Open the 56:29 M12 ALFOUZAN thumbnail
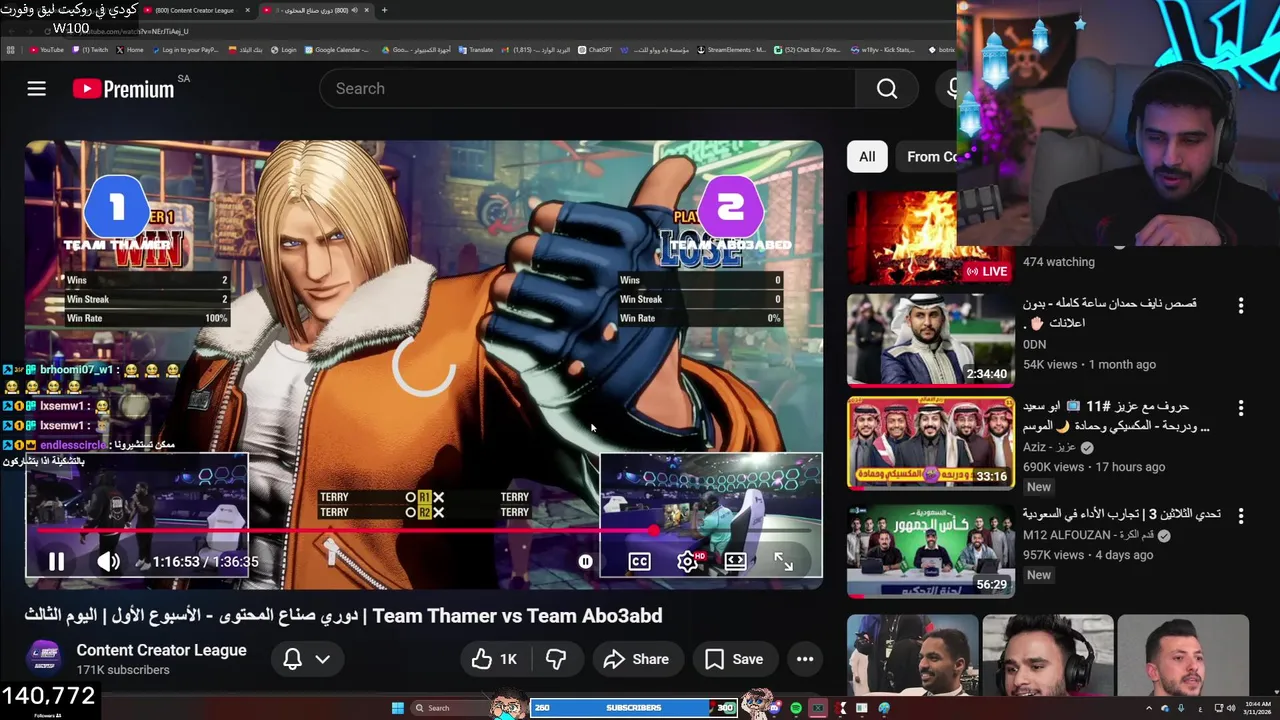 tap(930, 550)
